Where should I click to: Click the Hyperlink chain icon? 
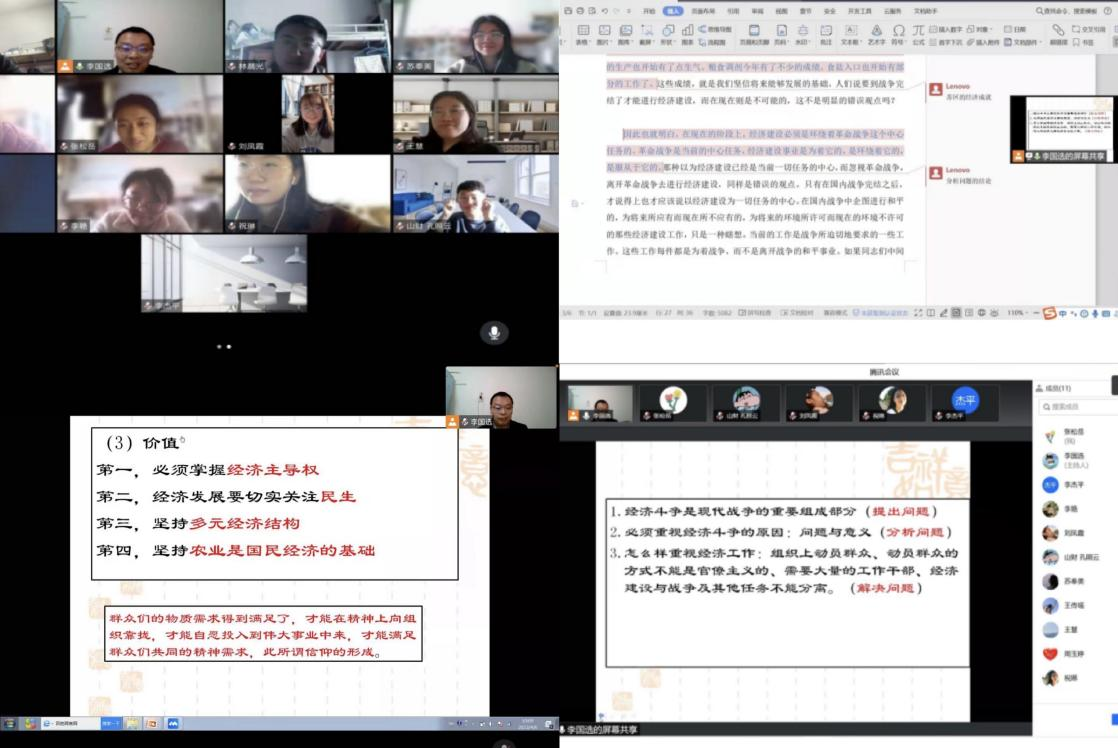click(x=1058, y=29)
